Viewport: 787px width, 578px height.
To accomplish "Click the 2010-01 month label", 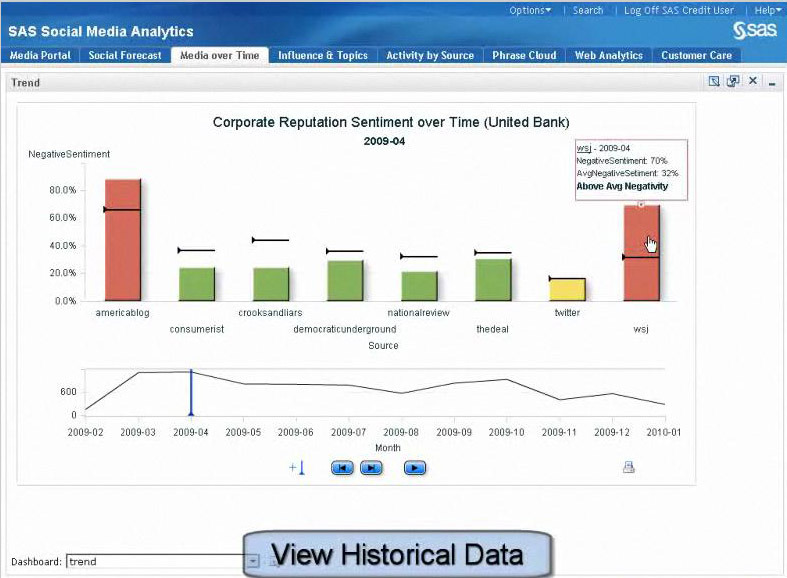I will click(664, 432).
